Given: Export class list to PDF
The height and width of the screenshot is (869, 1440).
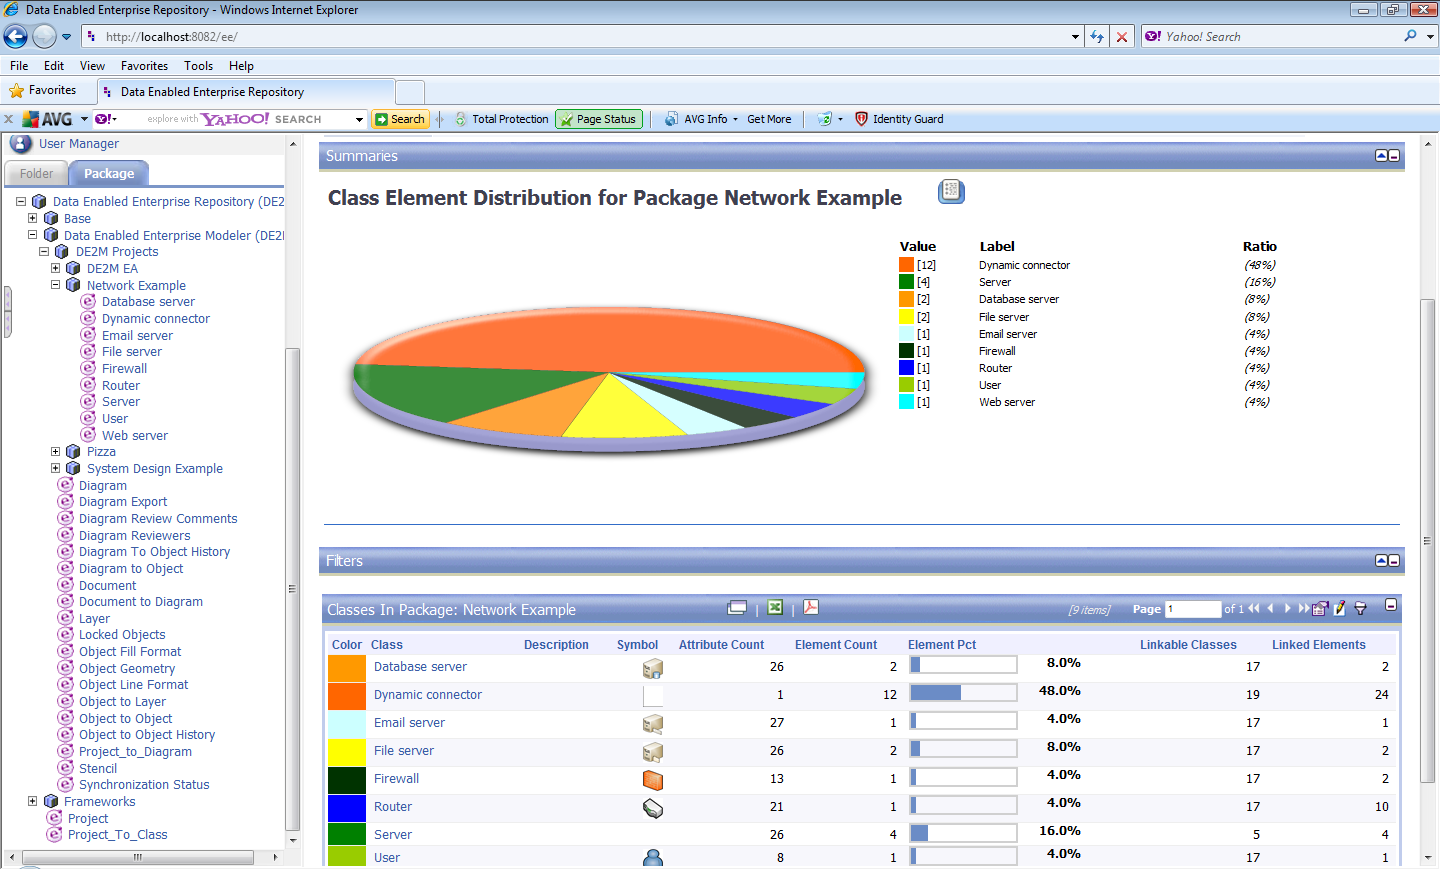Looking at the screenshot, I should click(811, 607).
